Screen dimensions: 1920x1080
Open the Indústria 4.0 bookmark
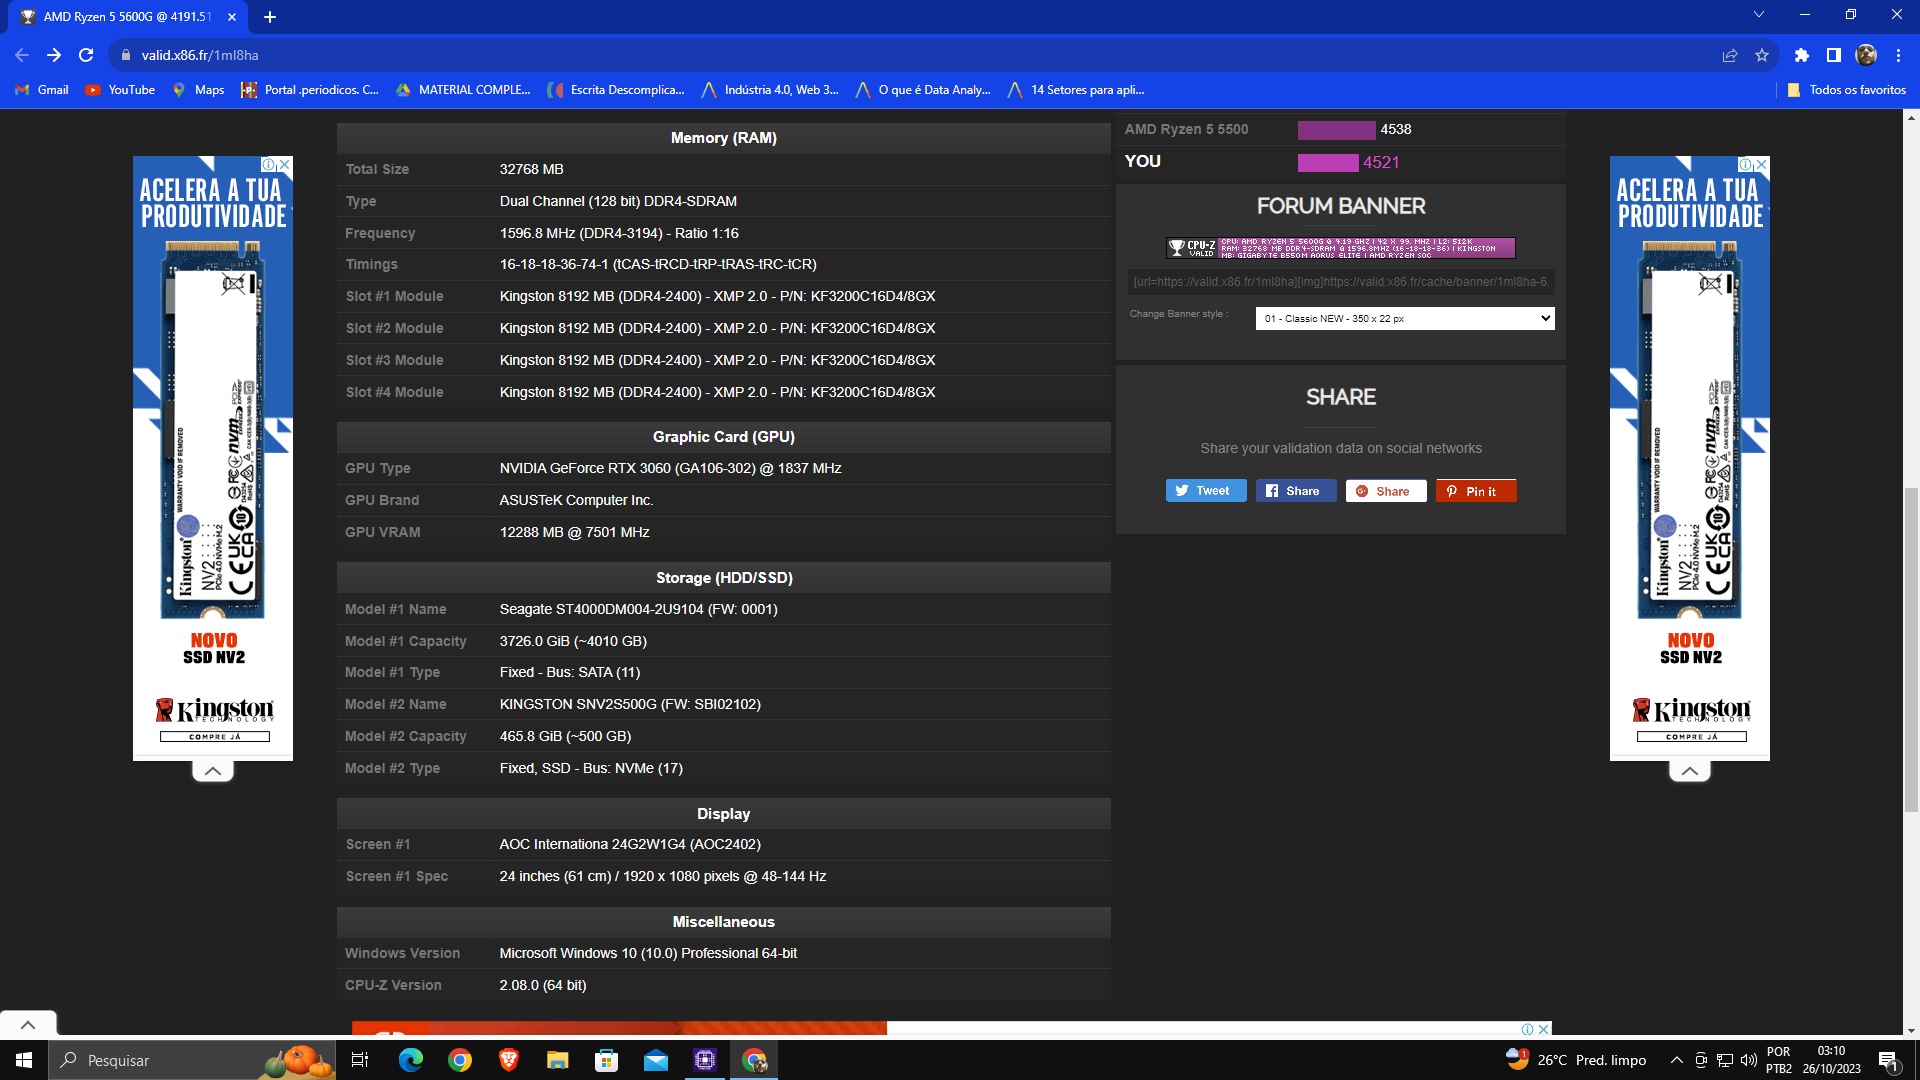coord(770,90)
